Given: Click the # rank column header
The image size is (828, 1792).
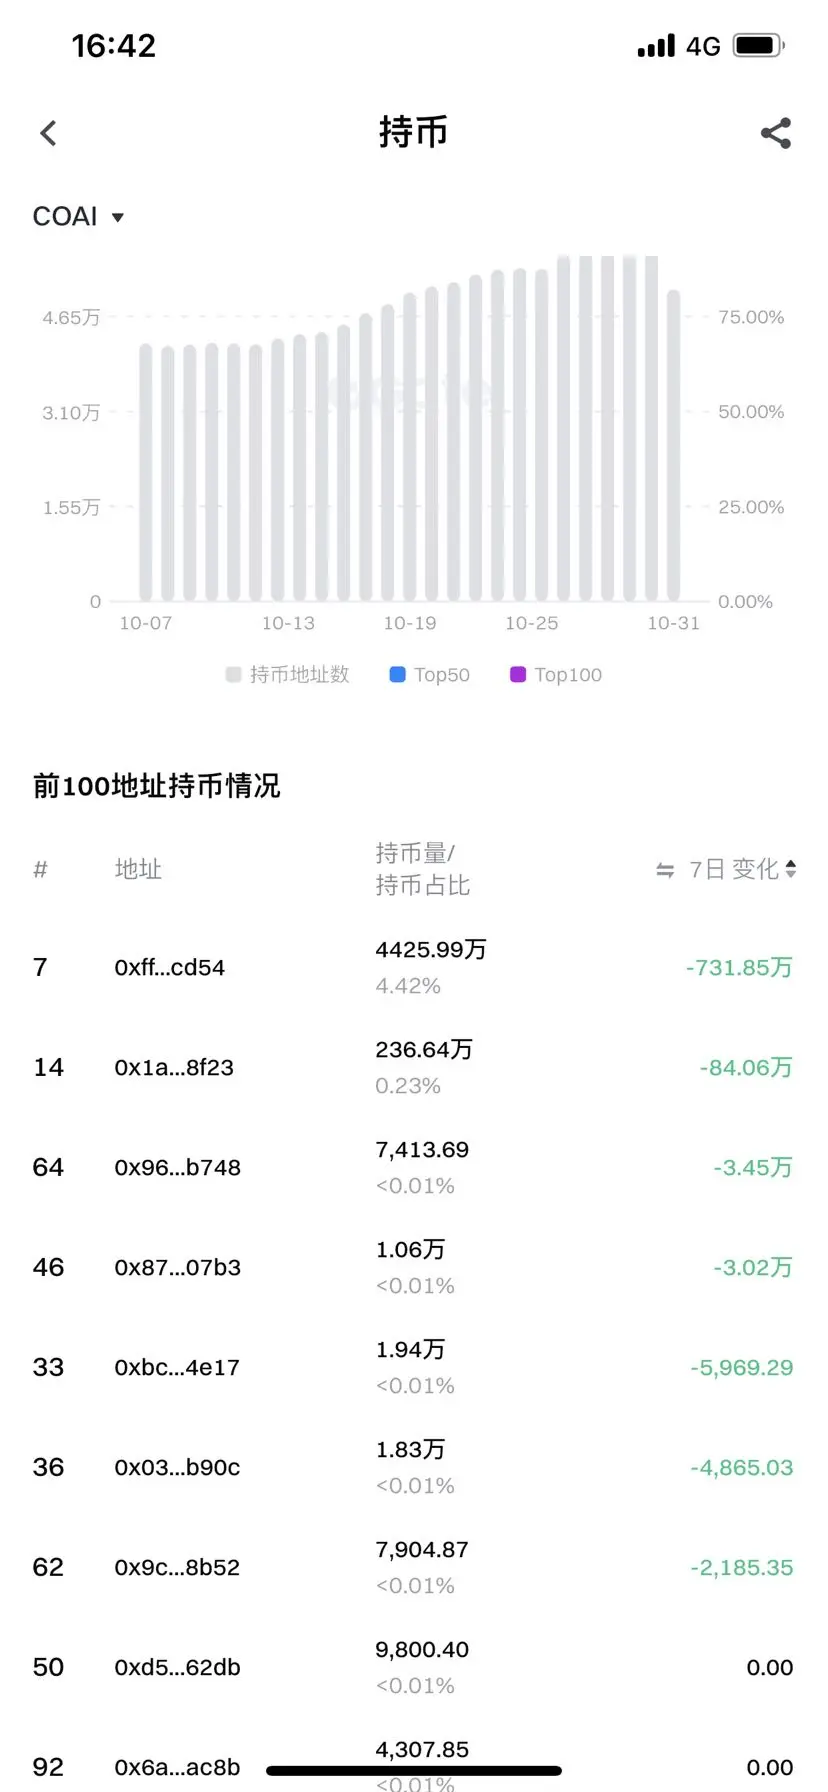Looking at the screenshot, I should (40, 869).
